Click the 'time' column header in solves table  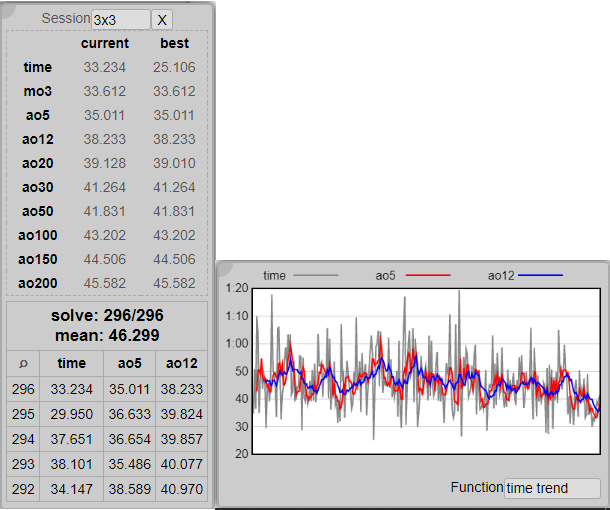[x=72, y=363]
